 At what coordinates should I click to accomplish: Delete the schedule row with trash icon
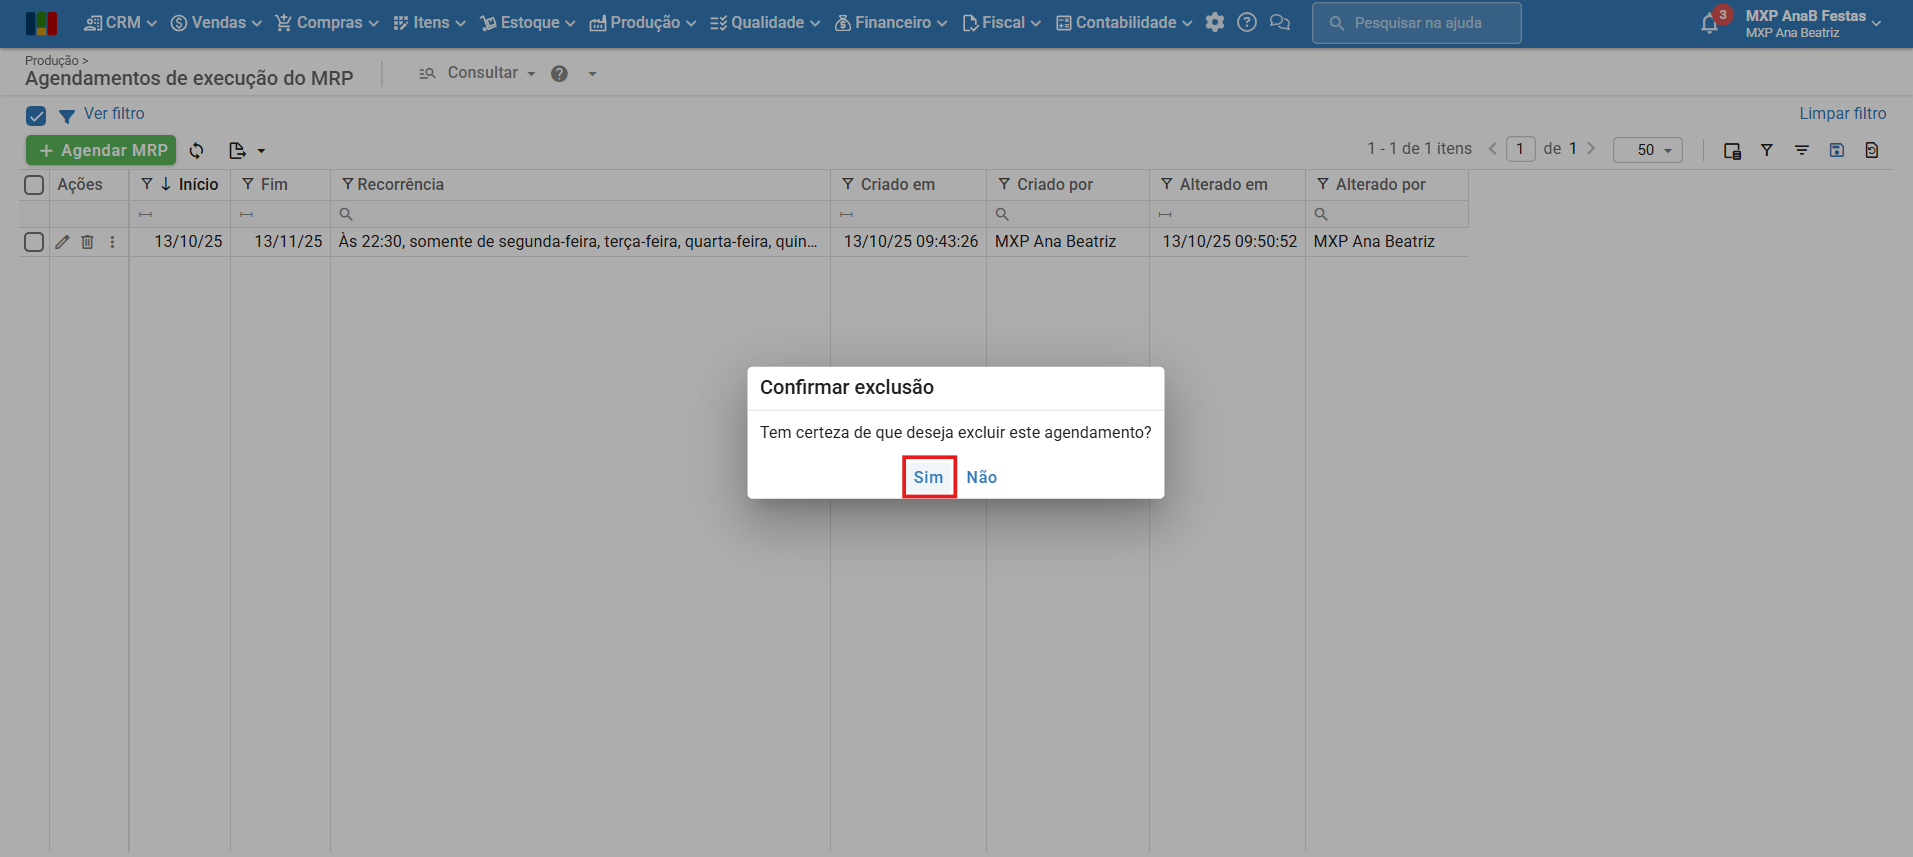(87, 242)
